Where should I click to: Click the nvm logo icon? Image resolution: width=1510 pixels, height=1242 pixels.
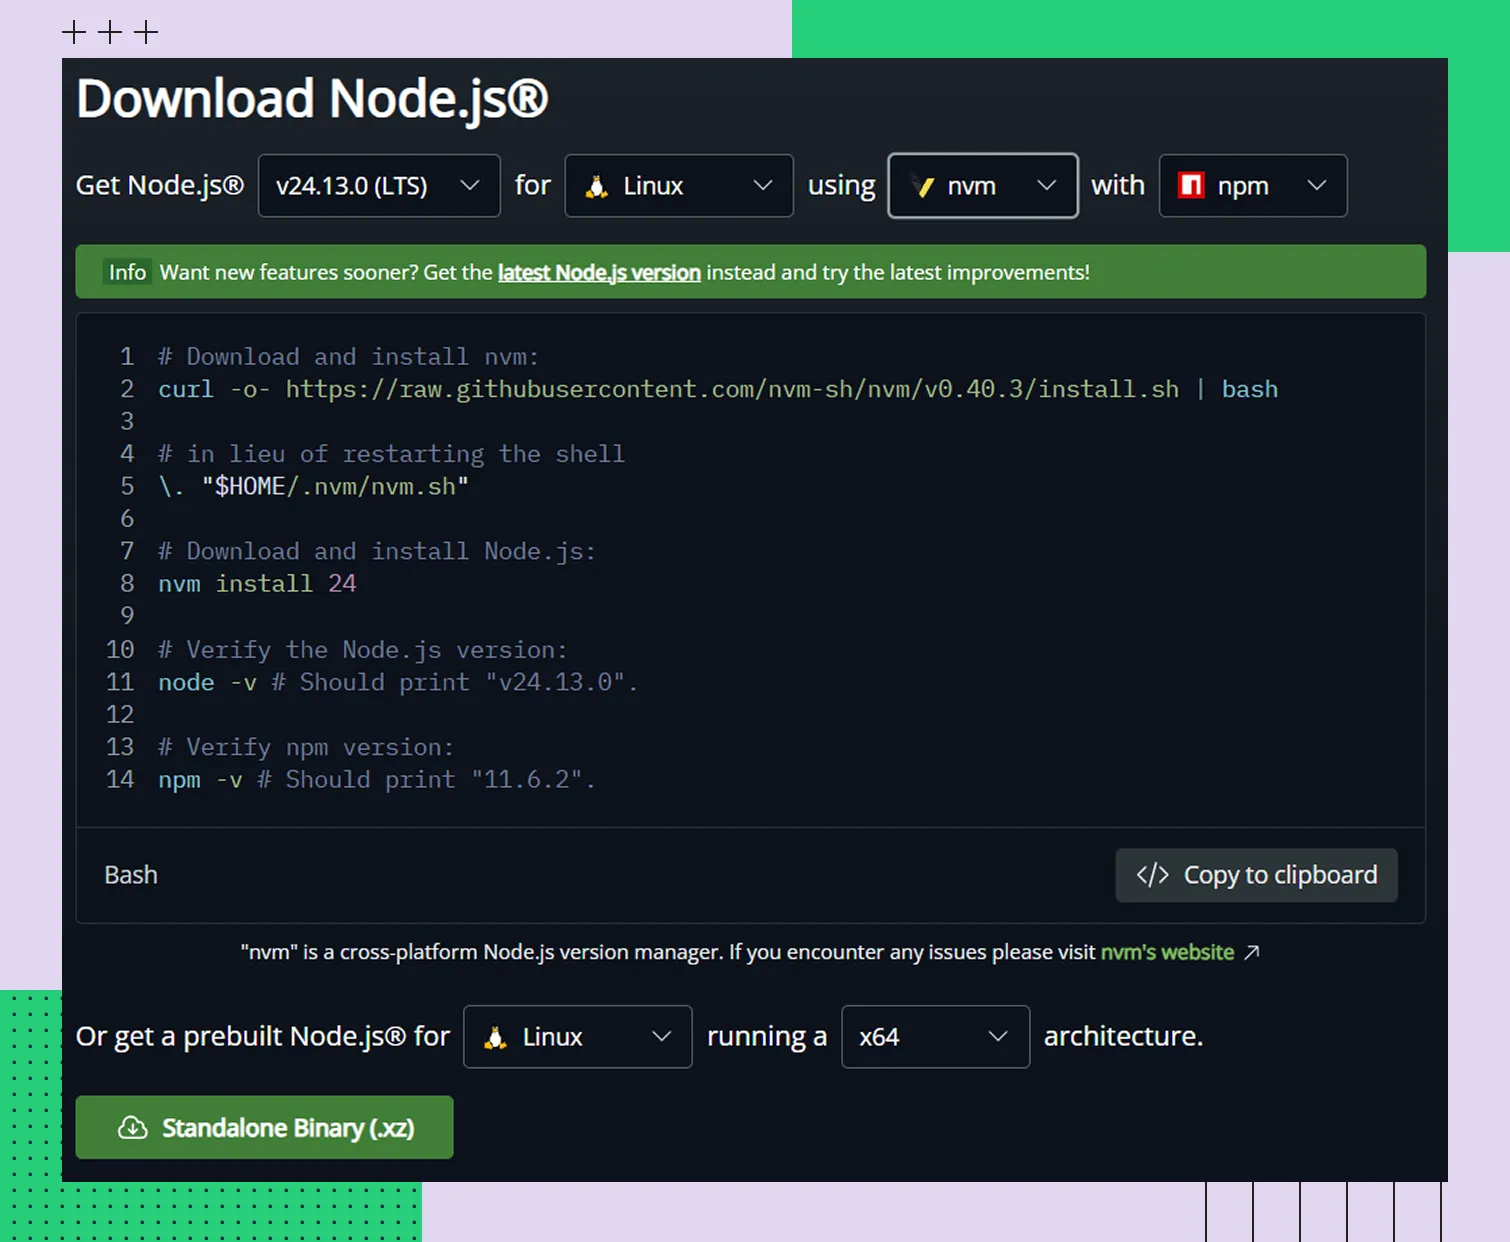pyautogui.click(x=923, y=186)
